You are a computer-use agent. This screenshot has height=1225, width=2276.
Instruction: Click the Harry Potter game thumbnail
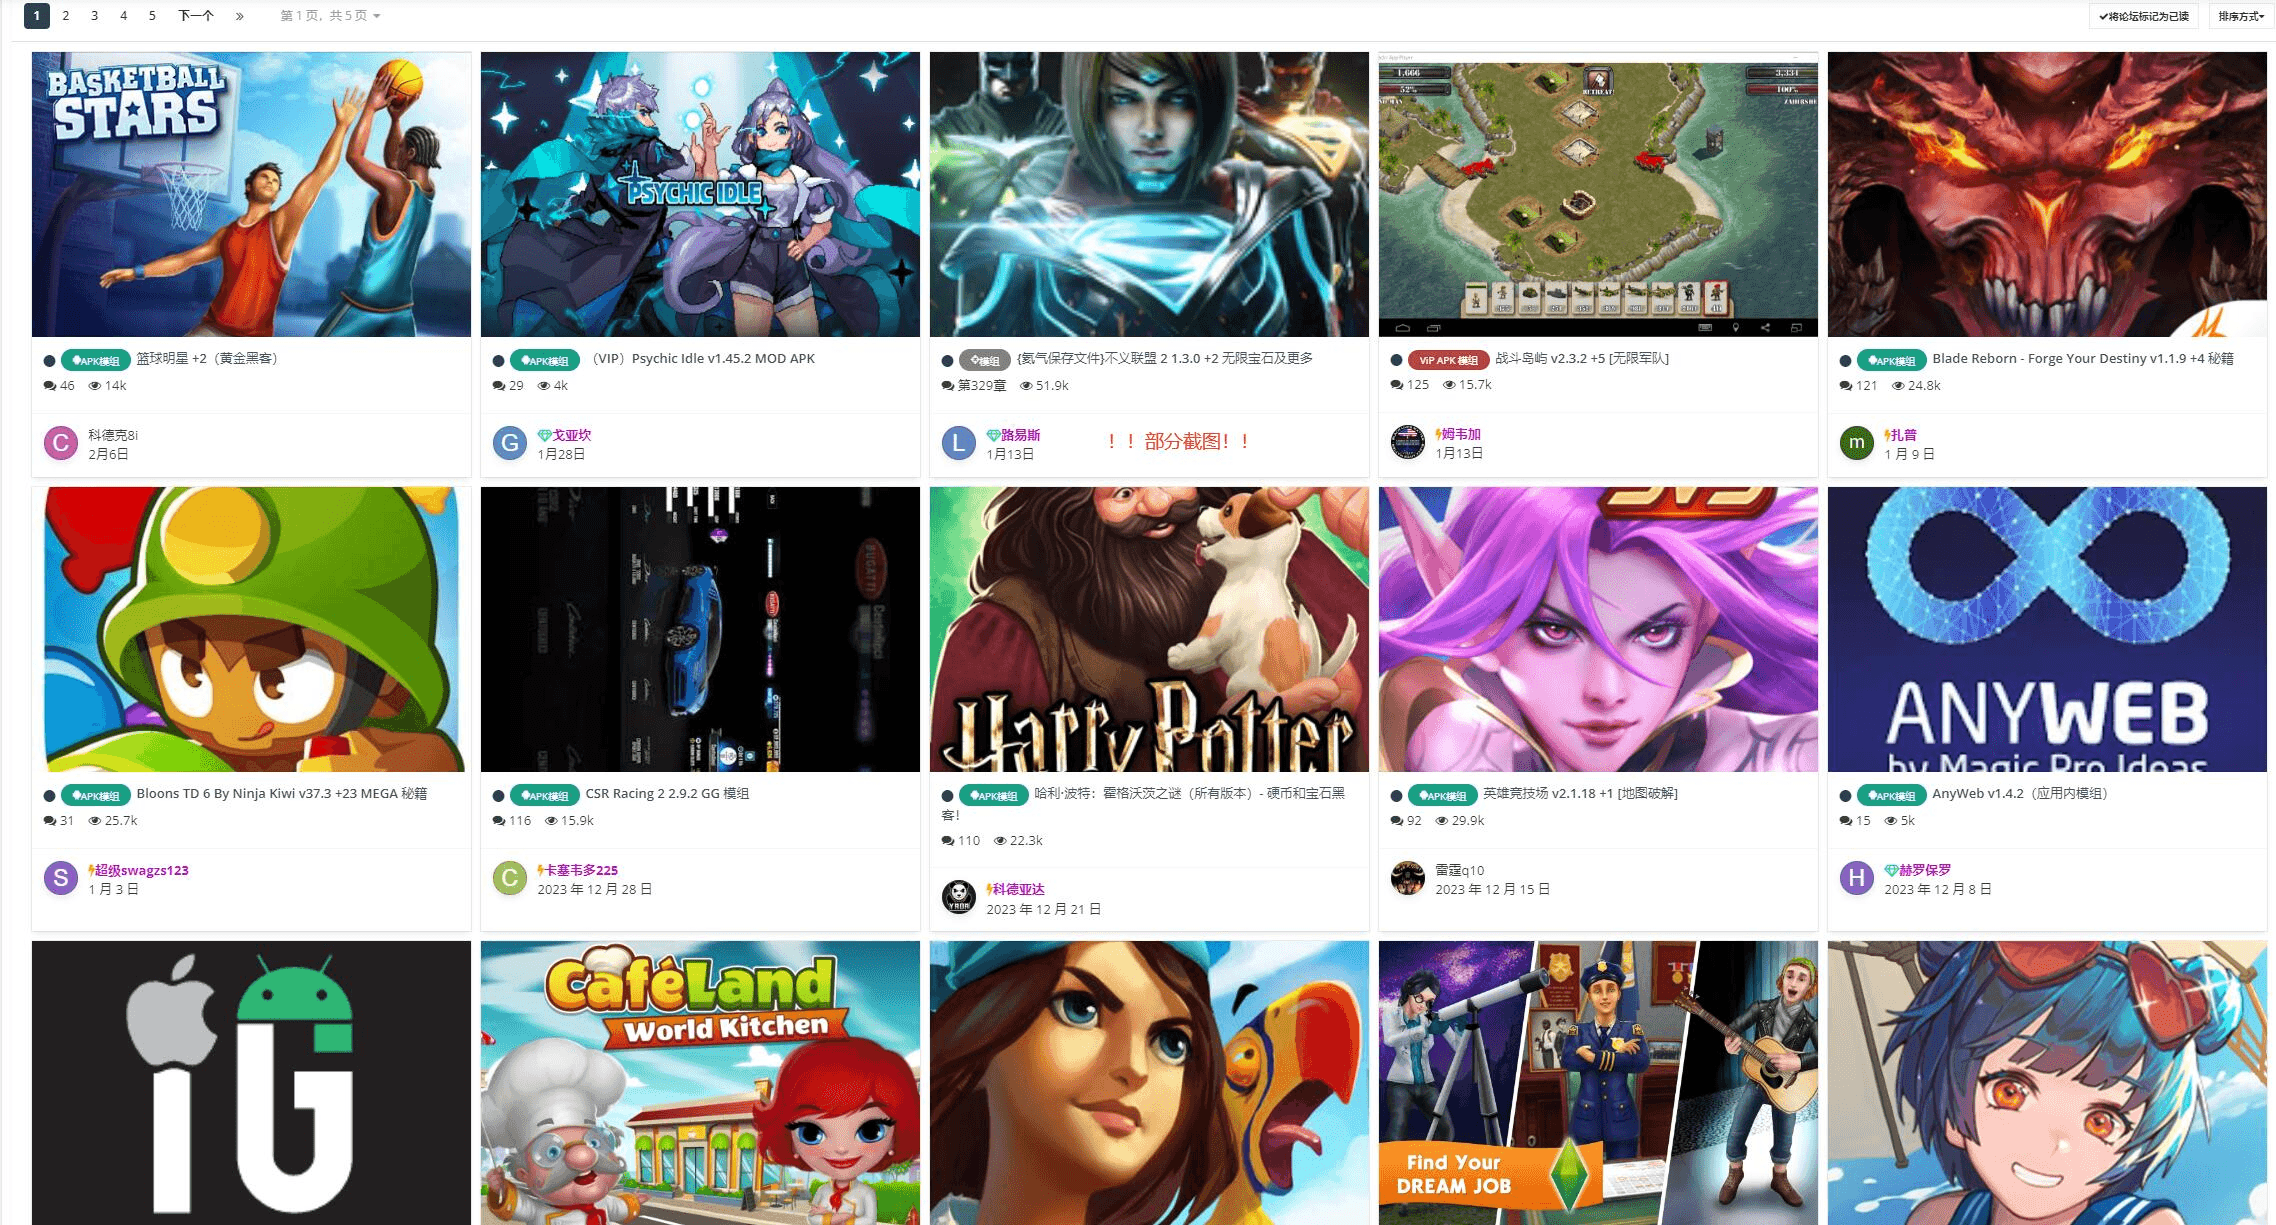[1149, 629]
